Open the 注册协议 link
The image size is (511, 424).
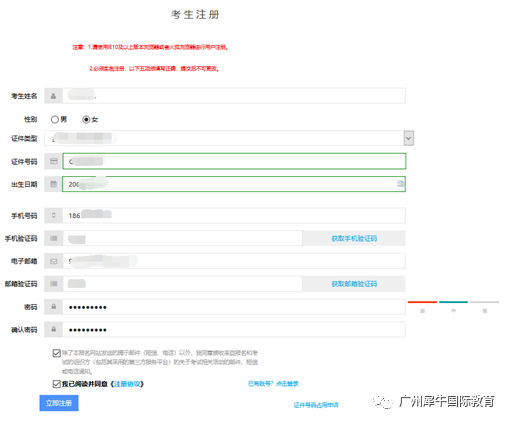[x=127, y=384]
